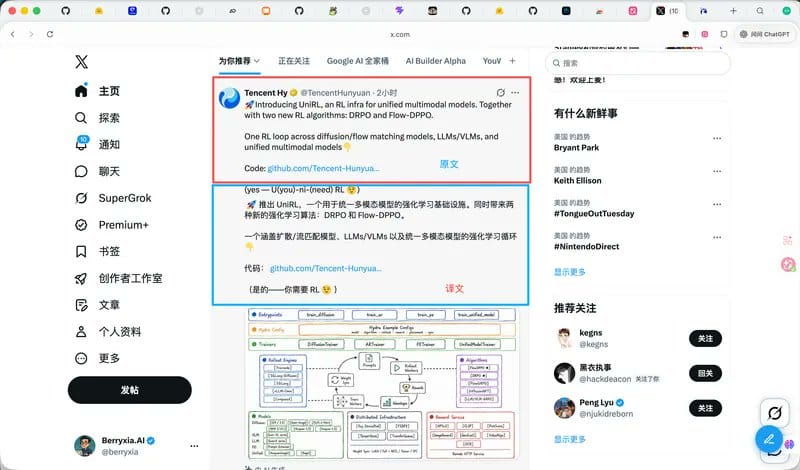Open 更多 more options menu
800x470 pixels.
click(x=97, y=358)
